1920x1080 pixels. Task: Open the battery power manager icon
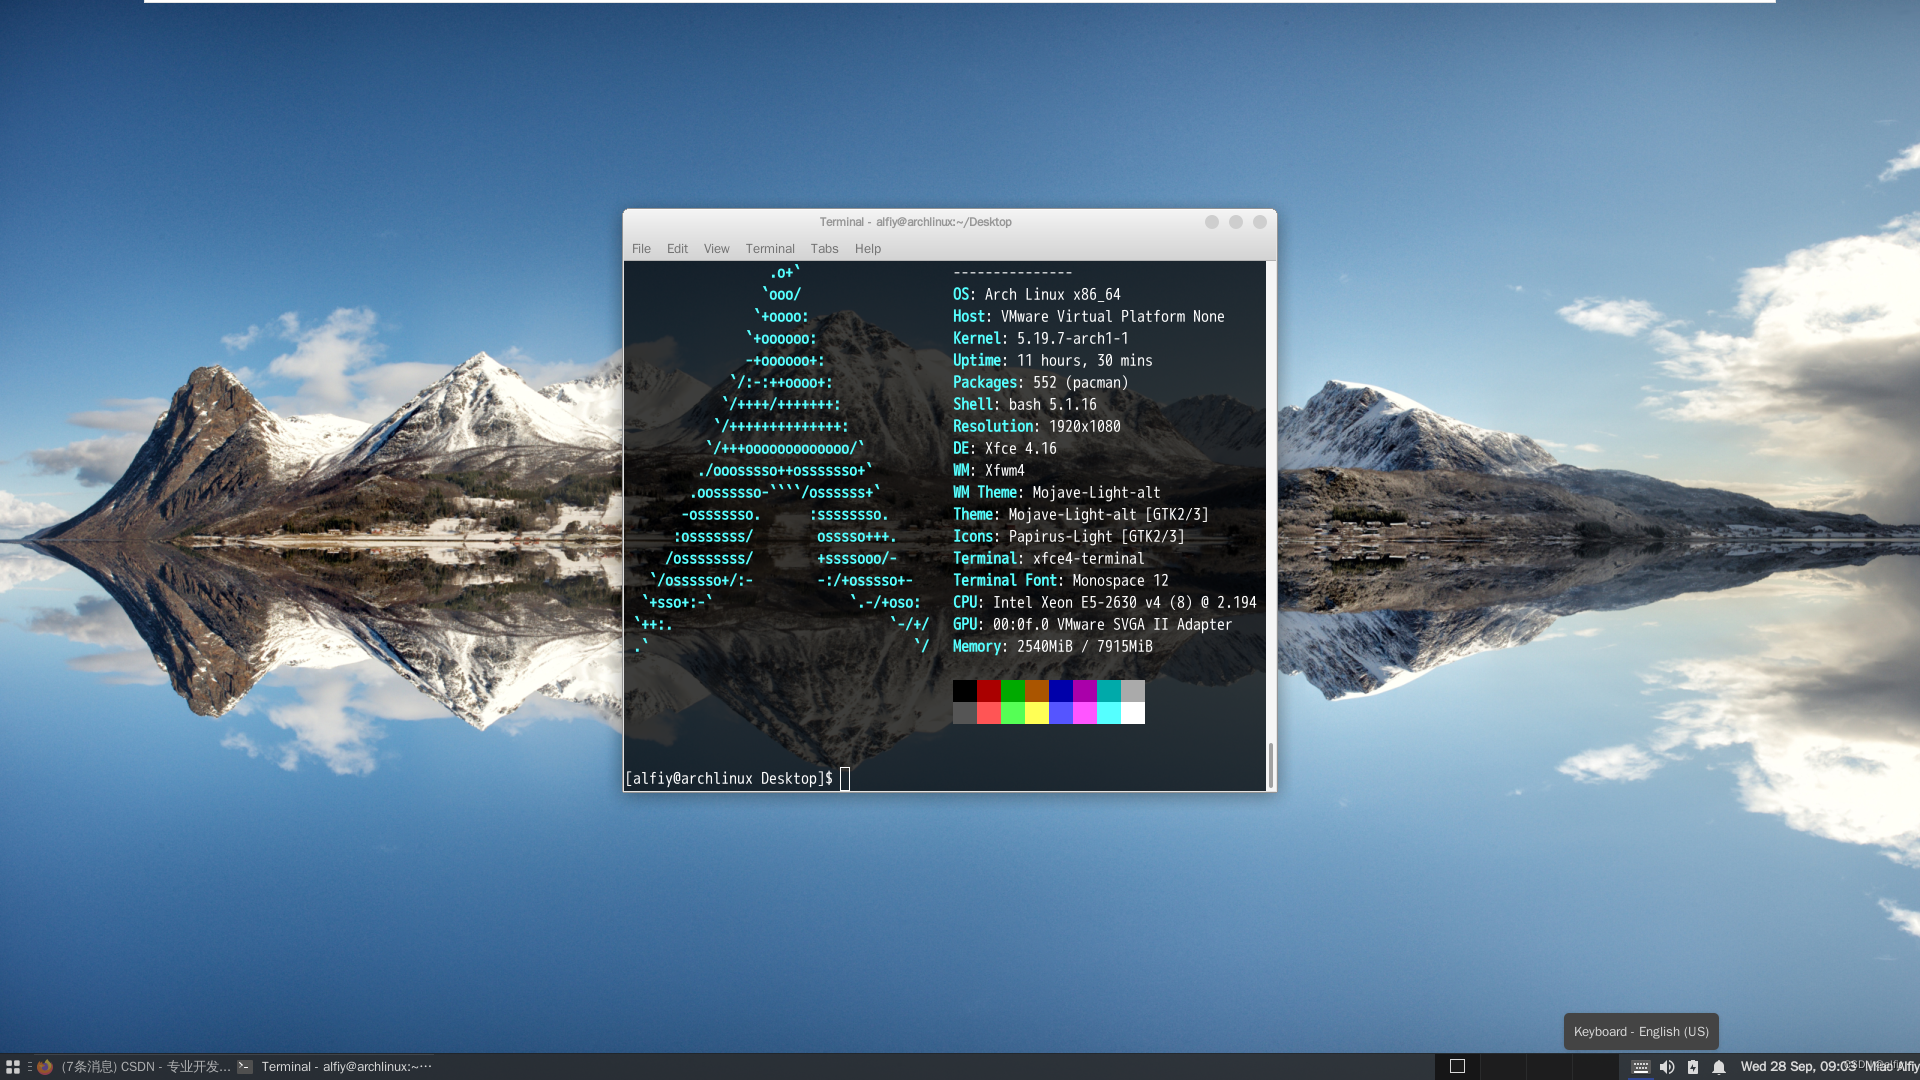coord(1693,1067)
